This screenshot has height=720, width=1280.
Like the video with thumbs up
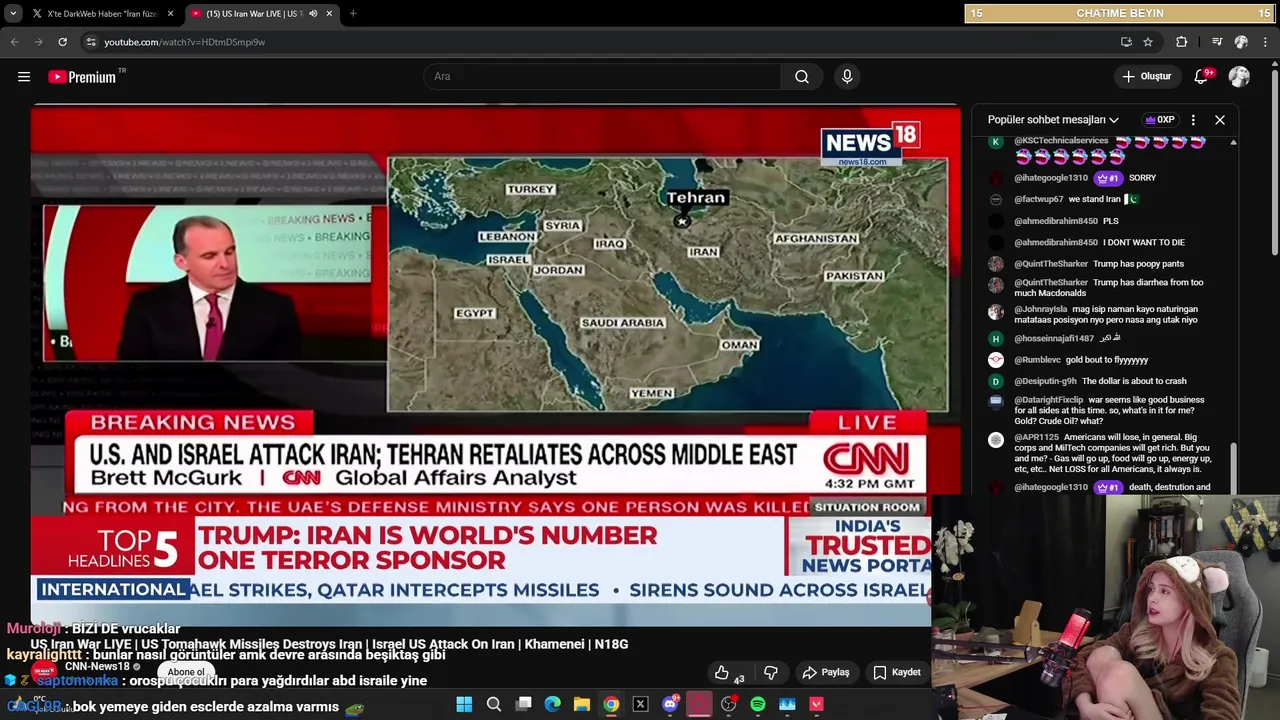click(729, 673)
